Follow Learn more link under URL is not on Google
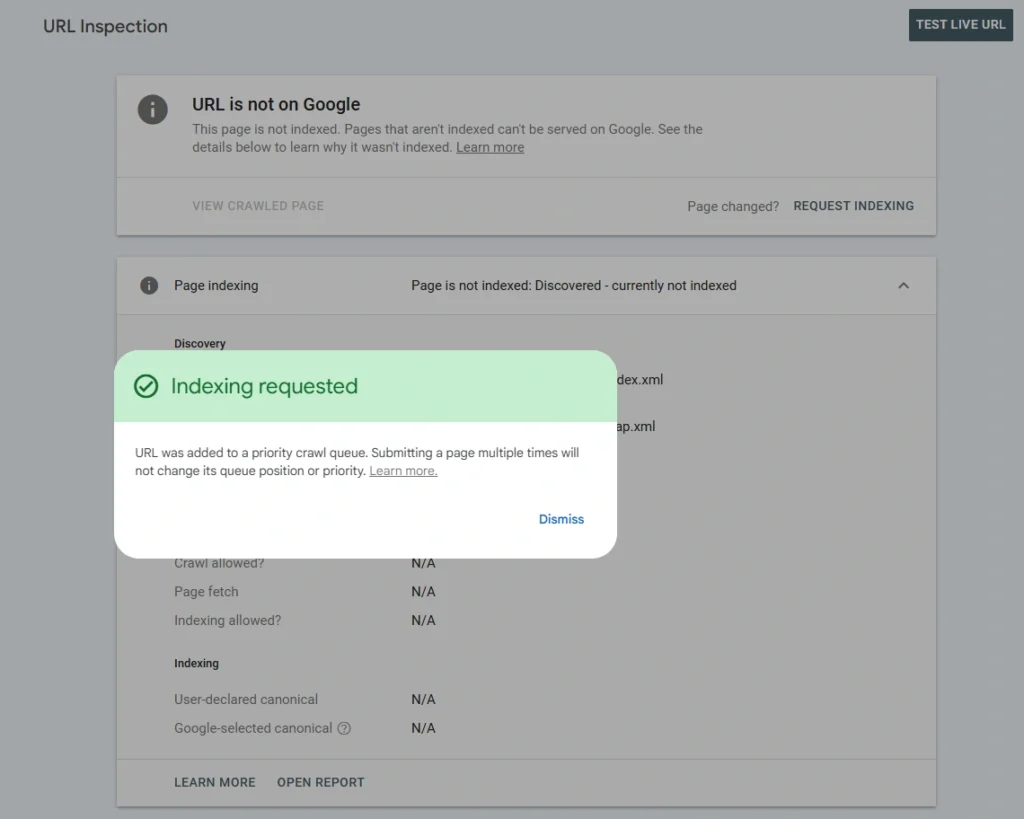The width and height of the screenshot is (1024, 819). coord(490,148)
